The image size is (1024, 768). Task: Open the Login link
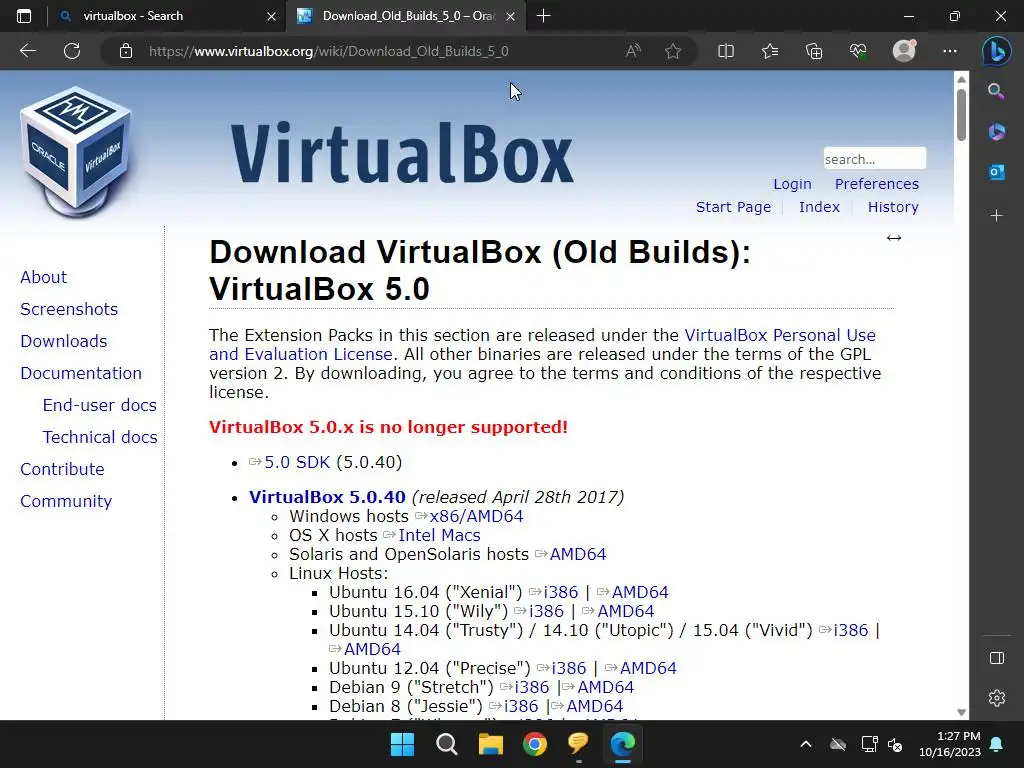792,184
